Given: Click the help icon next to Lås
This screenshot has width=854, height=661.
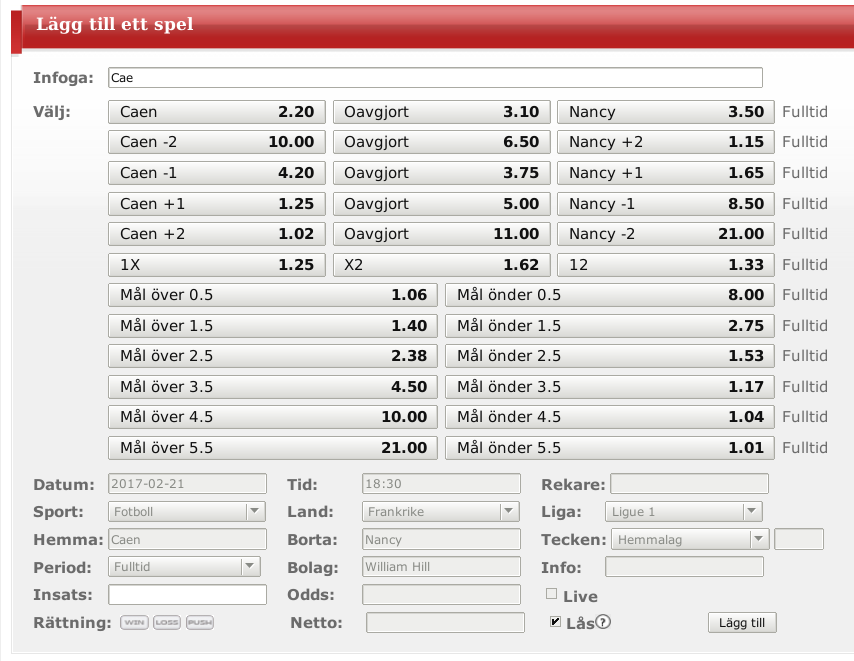Looking at the screenshot, I should pos(603,622).
